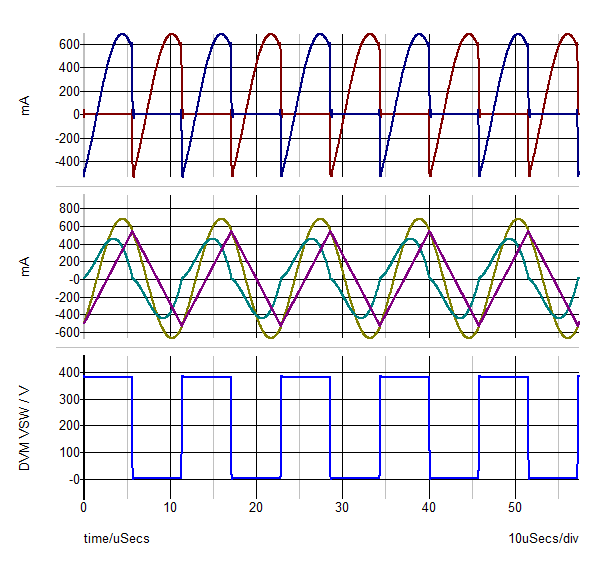The width and height of the screenshot is (600, 563).
Task: Click the "time/uSecs" x-axis label
Action: [116, 539]
